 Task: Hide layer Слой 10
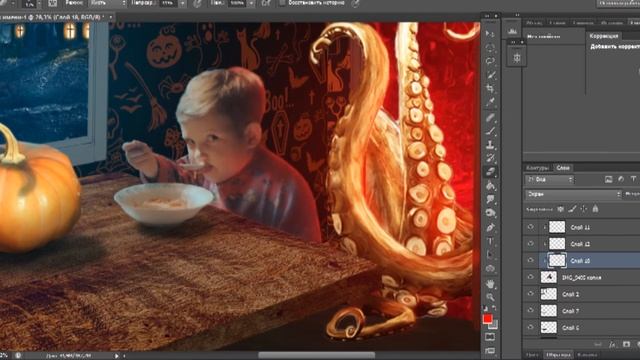coord(530,260)
